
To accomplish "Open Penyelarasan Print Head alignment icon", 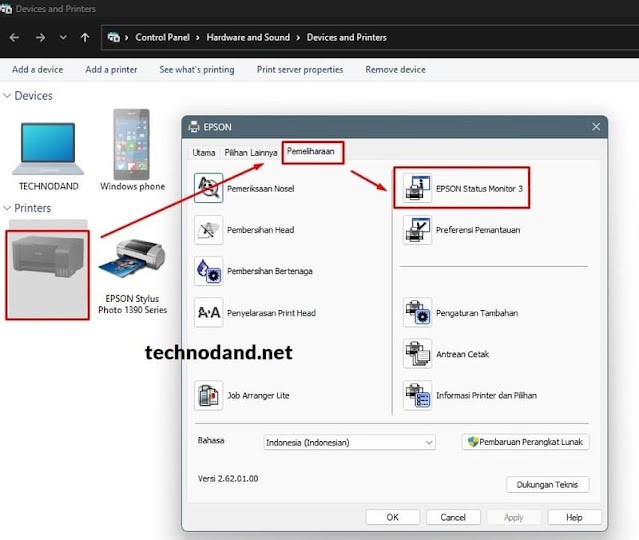I will (209, 313).
